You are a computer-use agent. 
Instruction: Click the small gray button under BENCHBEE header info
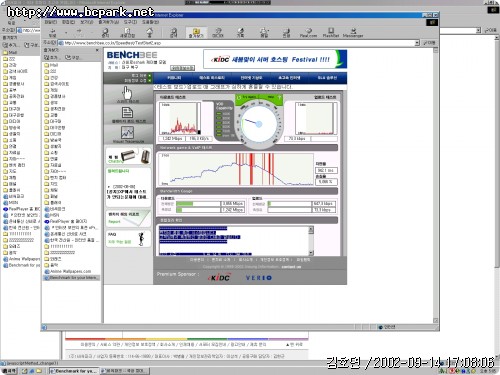coord(182,68)
